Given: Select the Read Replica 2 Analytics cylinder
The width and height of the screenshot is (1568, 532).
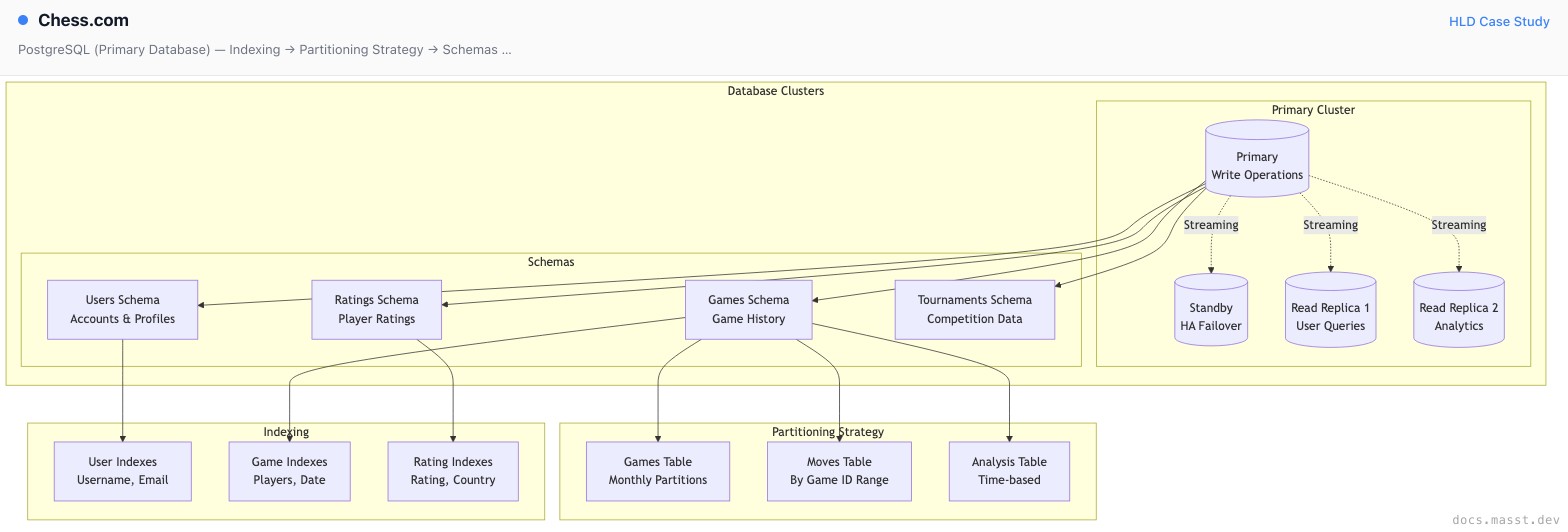Looking at the screenshot, I should click(1459, 310).
